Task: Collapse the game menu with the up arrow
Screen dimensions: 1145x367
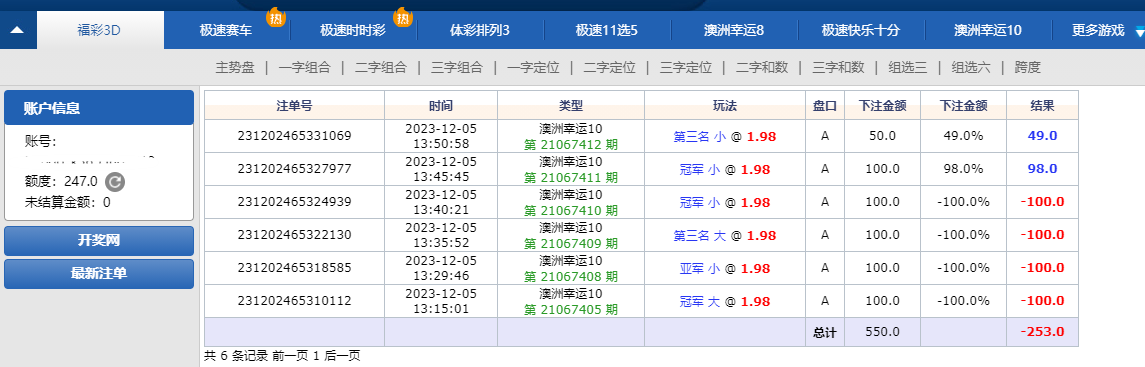Action: coord(18,31)
